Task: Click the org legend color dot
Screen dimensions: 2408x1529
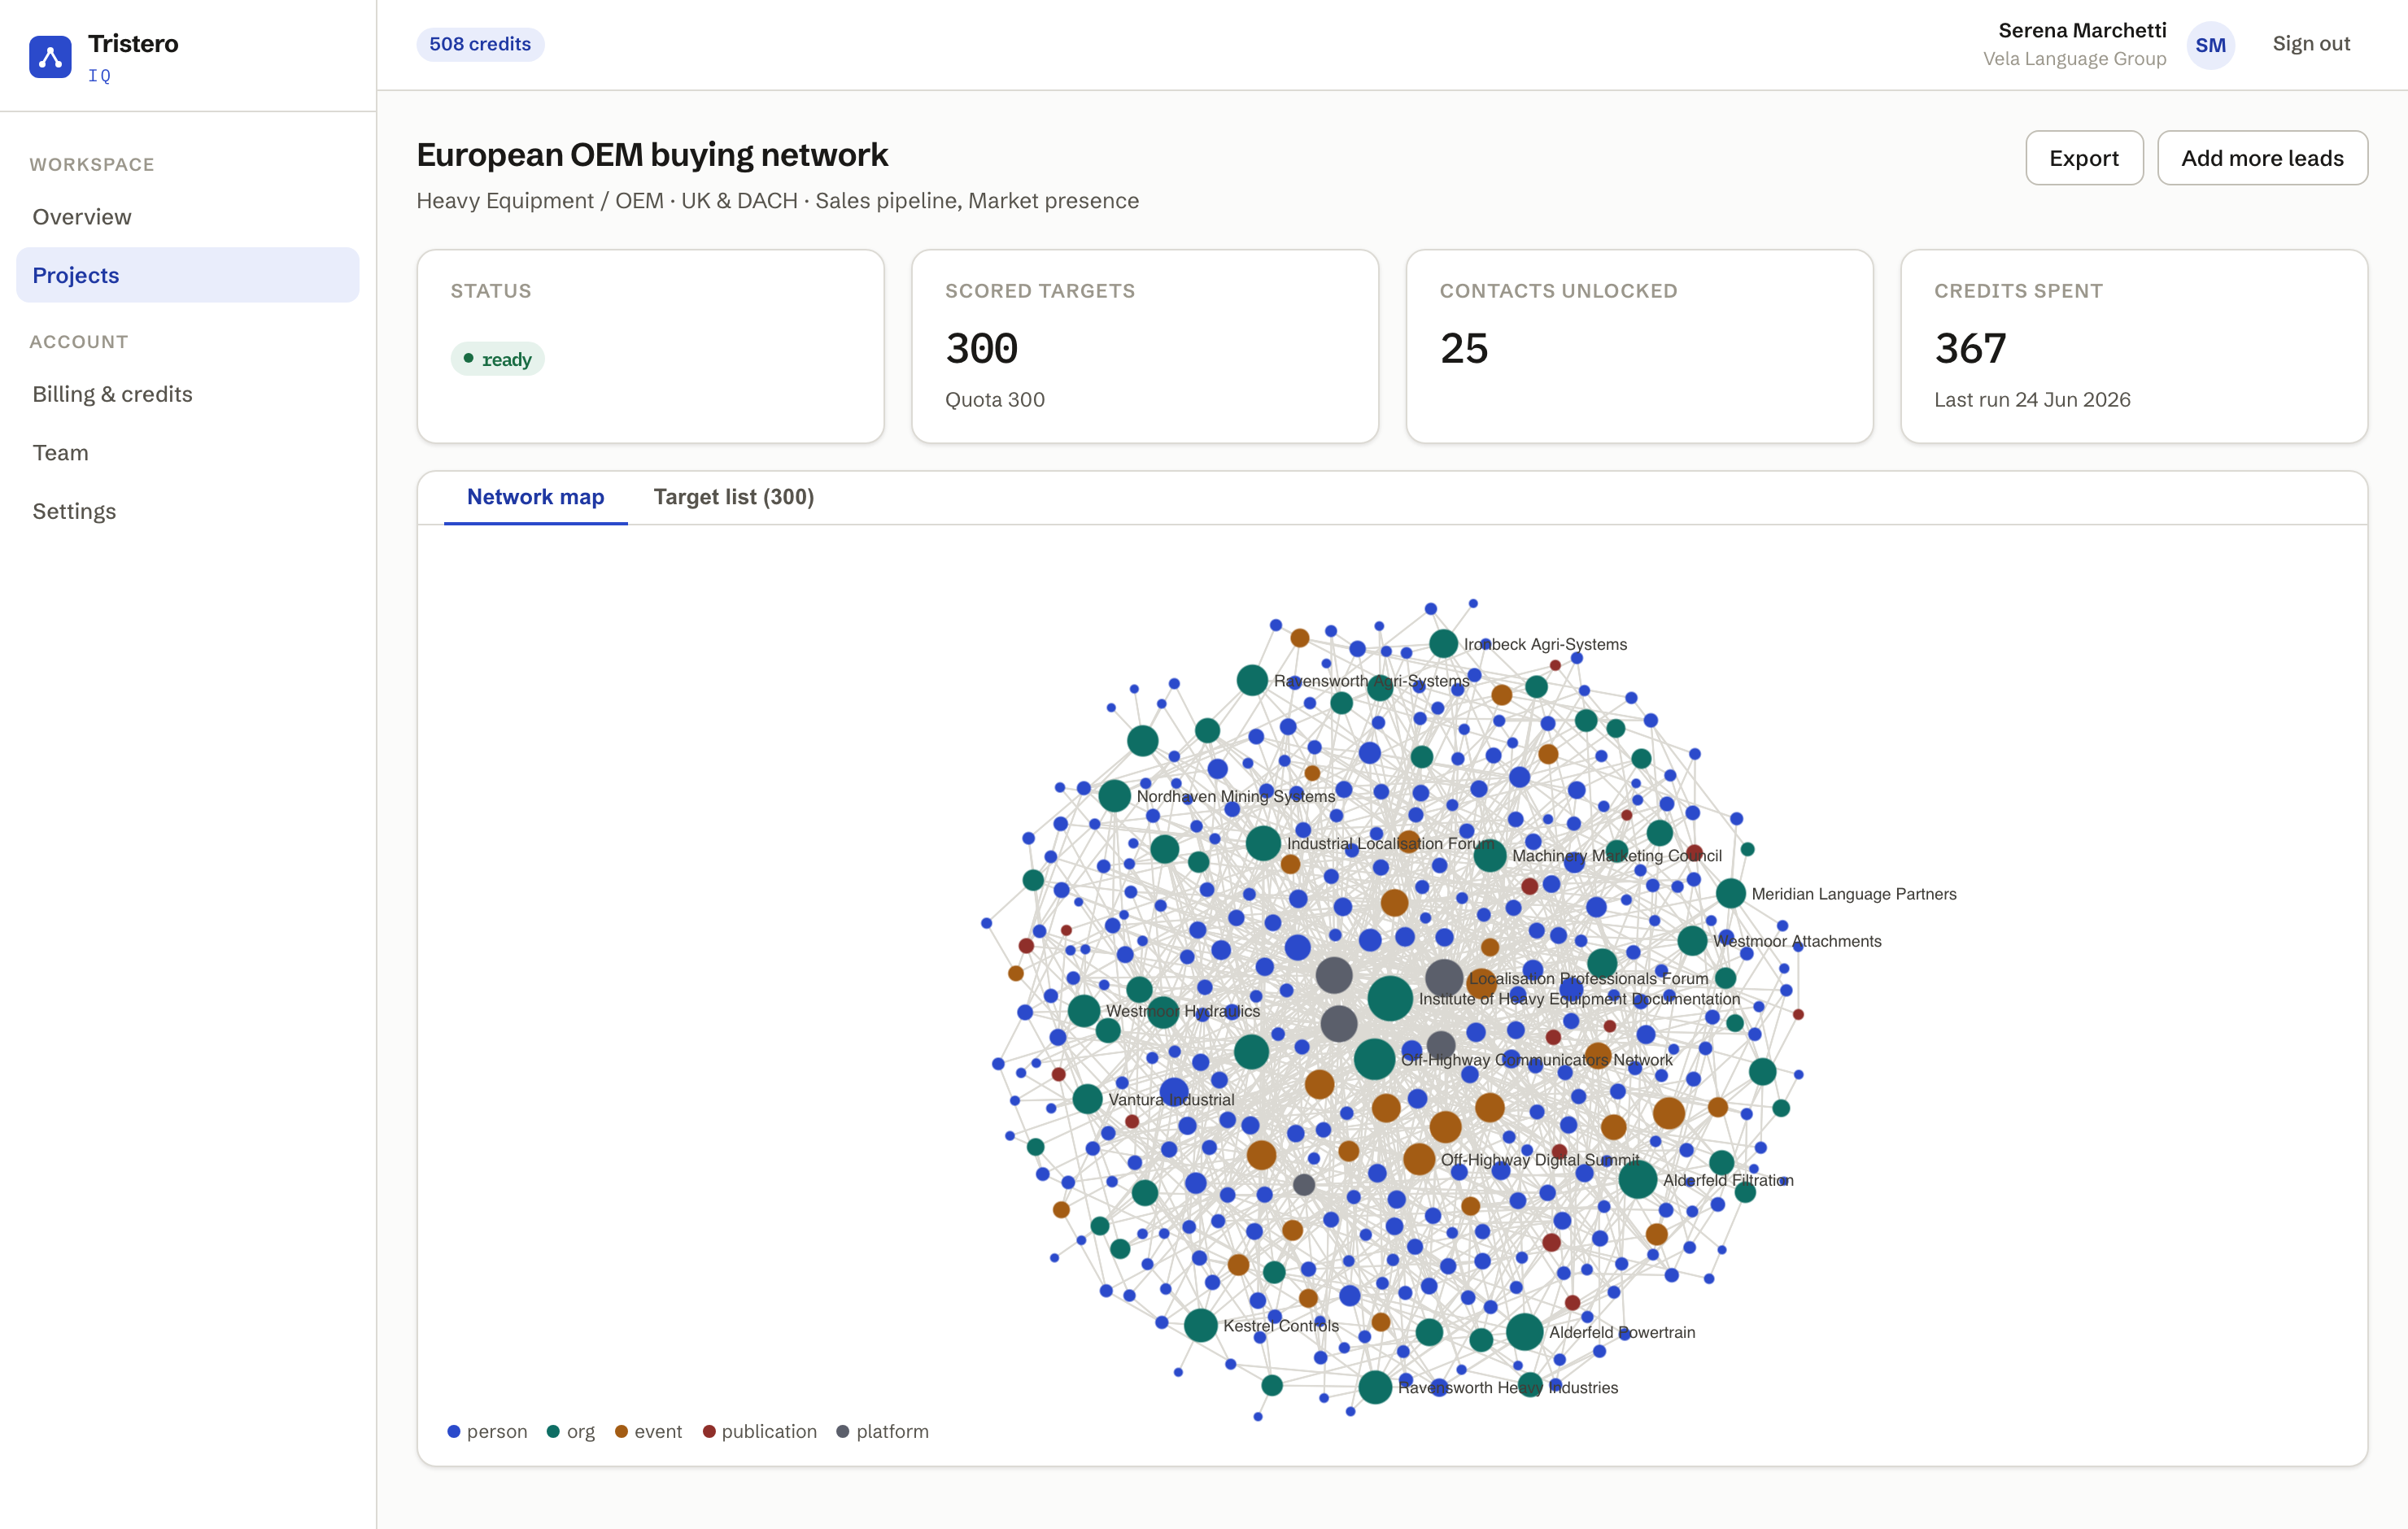Action: pyautogui.click(x=553, y=1431)
